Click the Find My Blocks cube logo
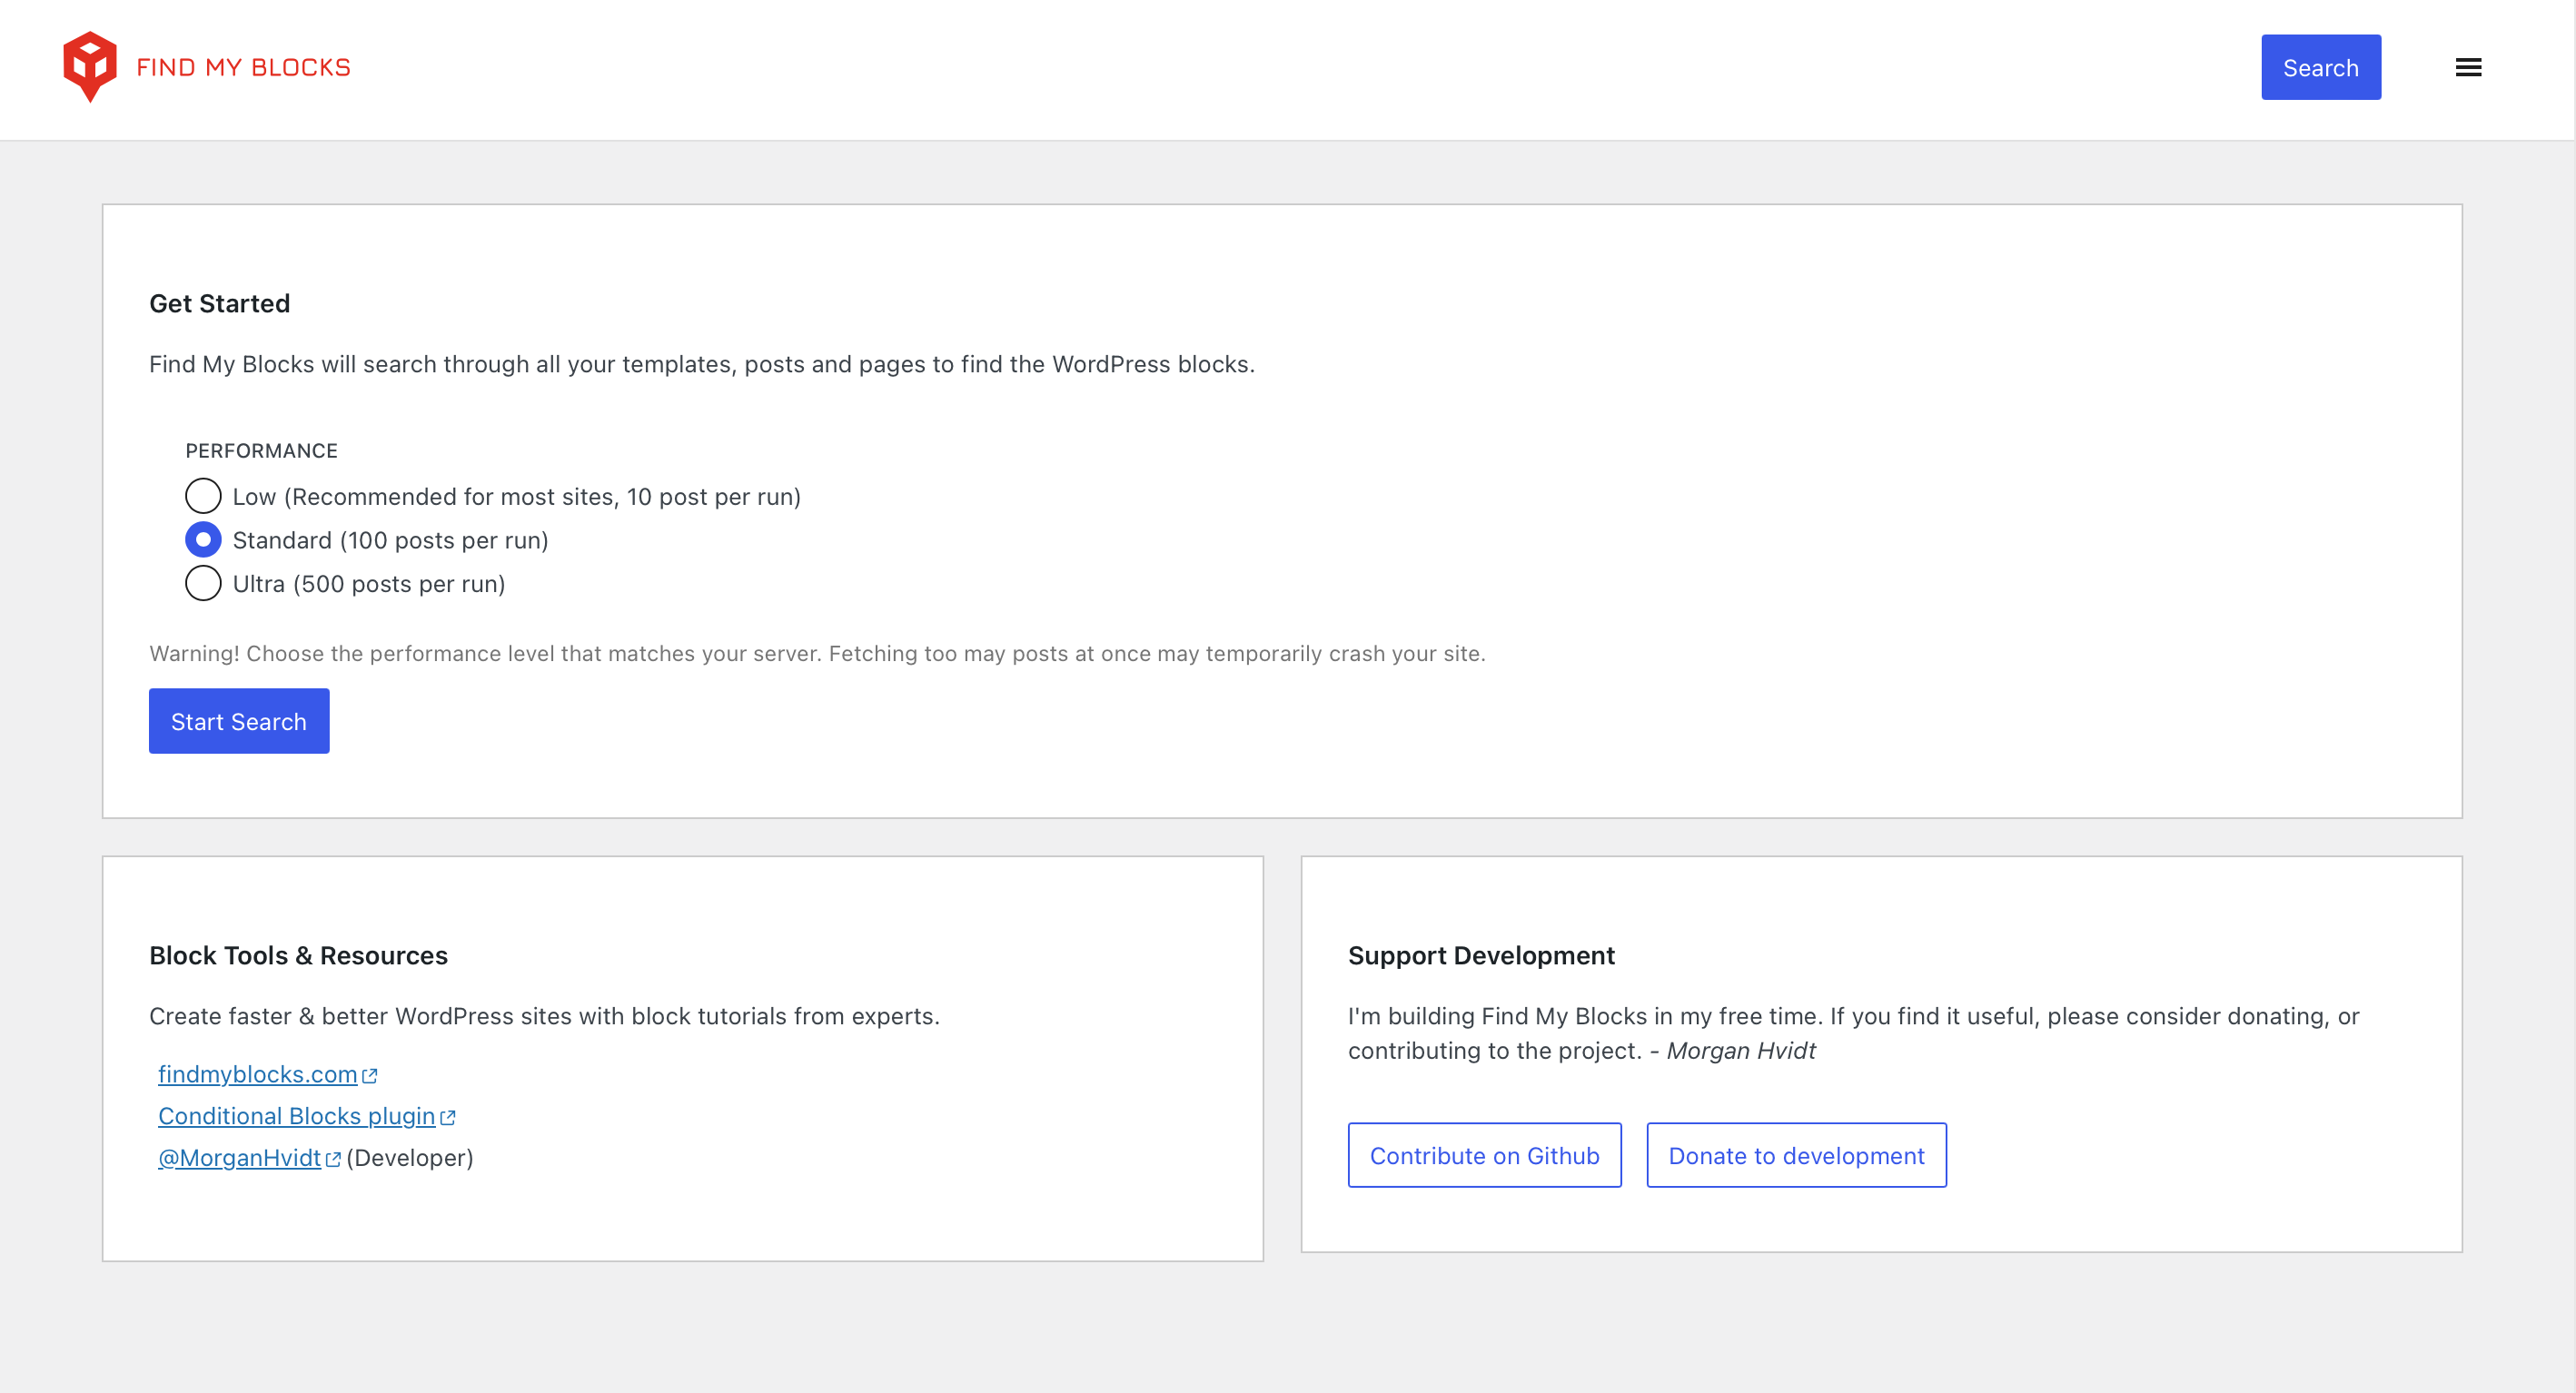The height and width of the screenshot is (1393, 2576). pos(90,67)
